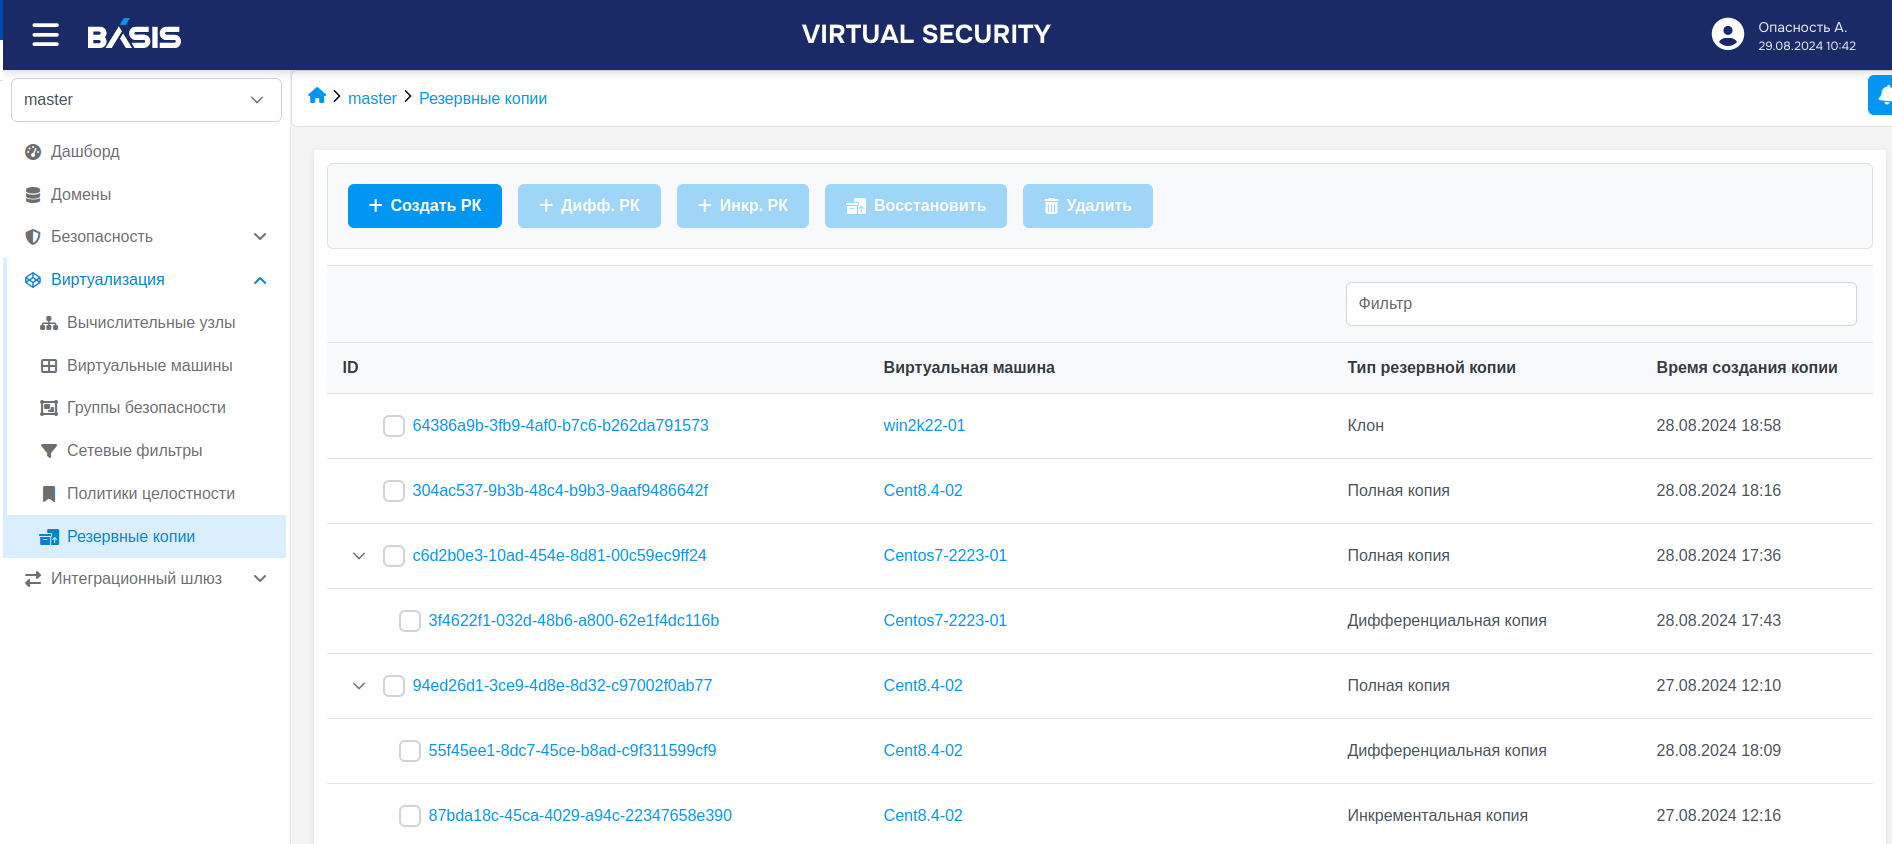Screen dimensions: 1892x844
Task: Tick checkbox for differential copy 3f4622f1
Action: pos(410,621)
